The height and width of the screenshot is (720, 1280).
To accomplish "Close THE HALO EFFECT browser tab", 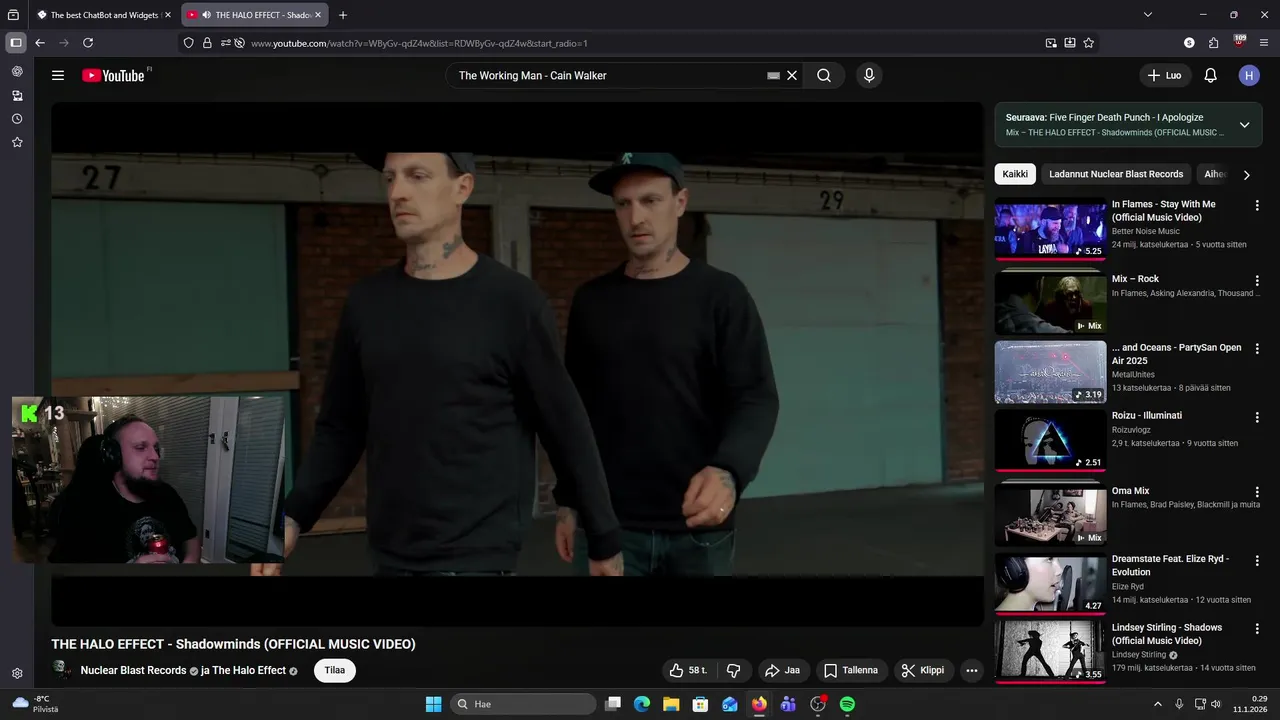I will 318,15.
